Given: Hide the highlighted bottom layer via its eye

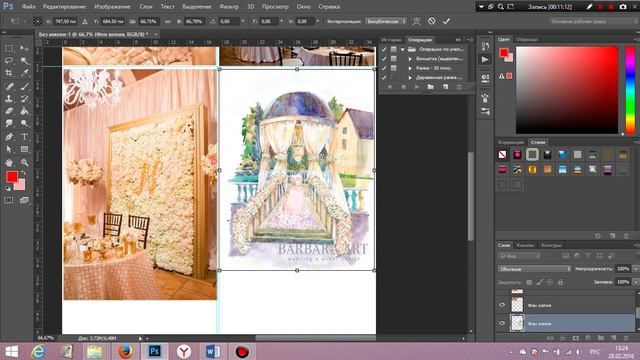Looking at the screenshot, I should [502, 323].
